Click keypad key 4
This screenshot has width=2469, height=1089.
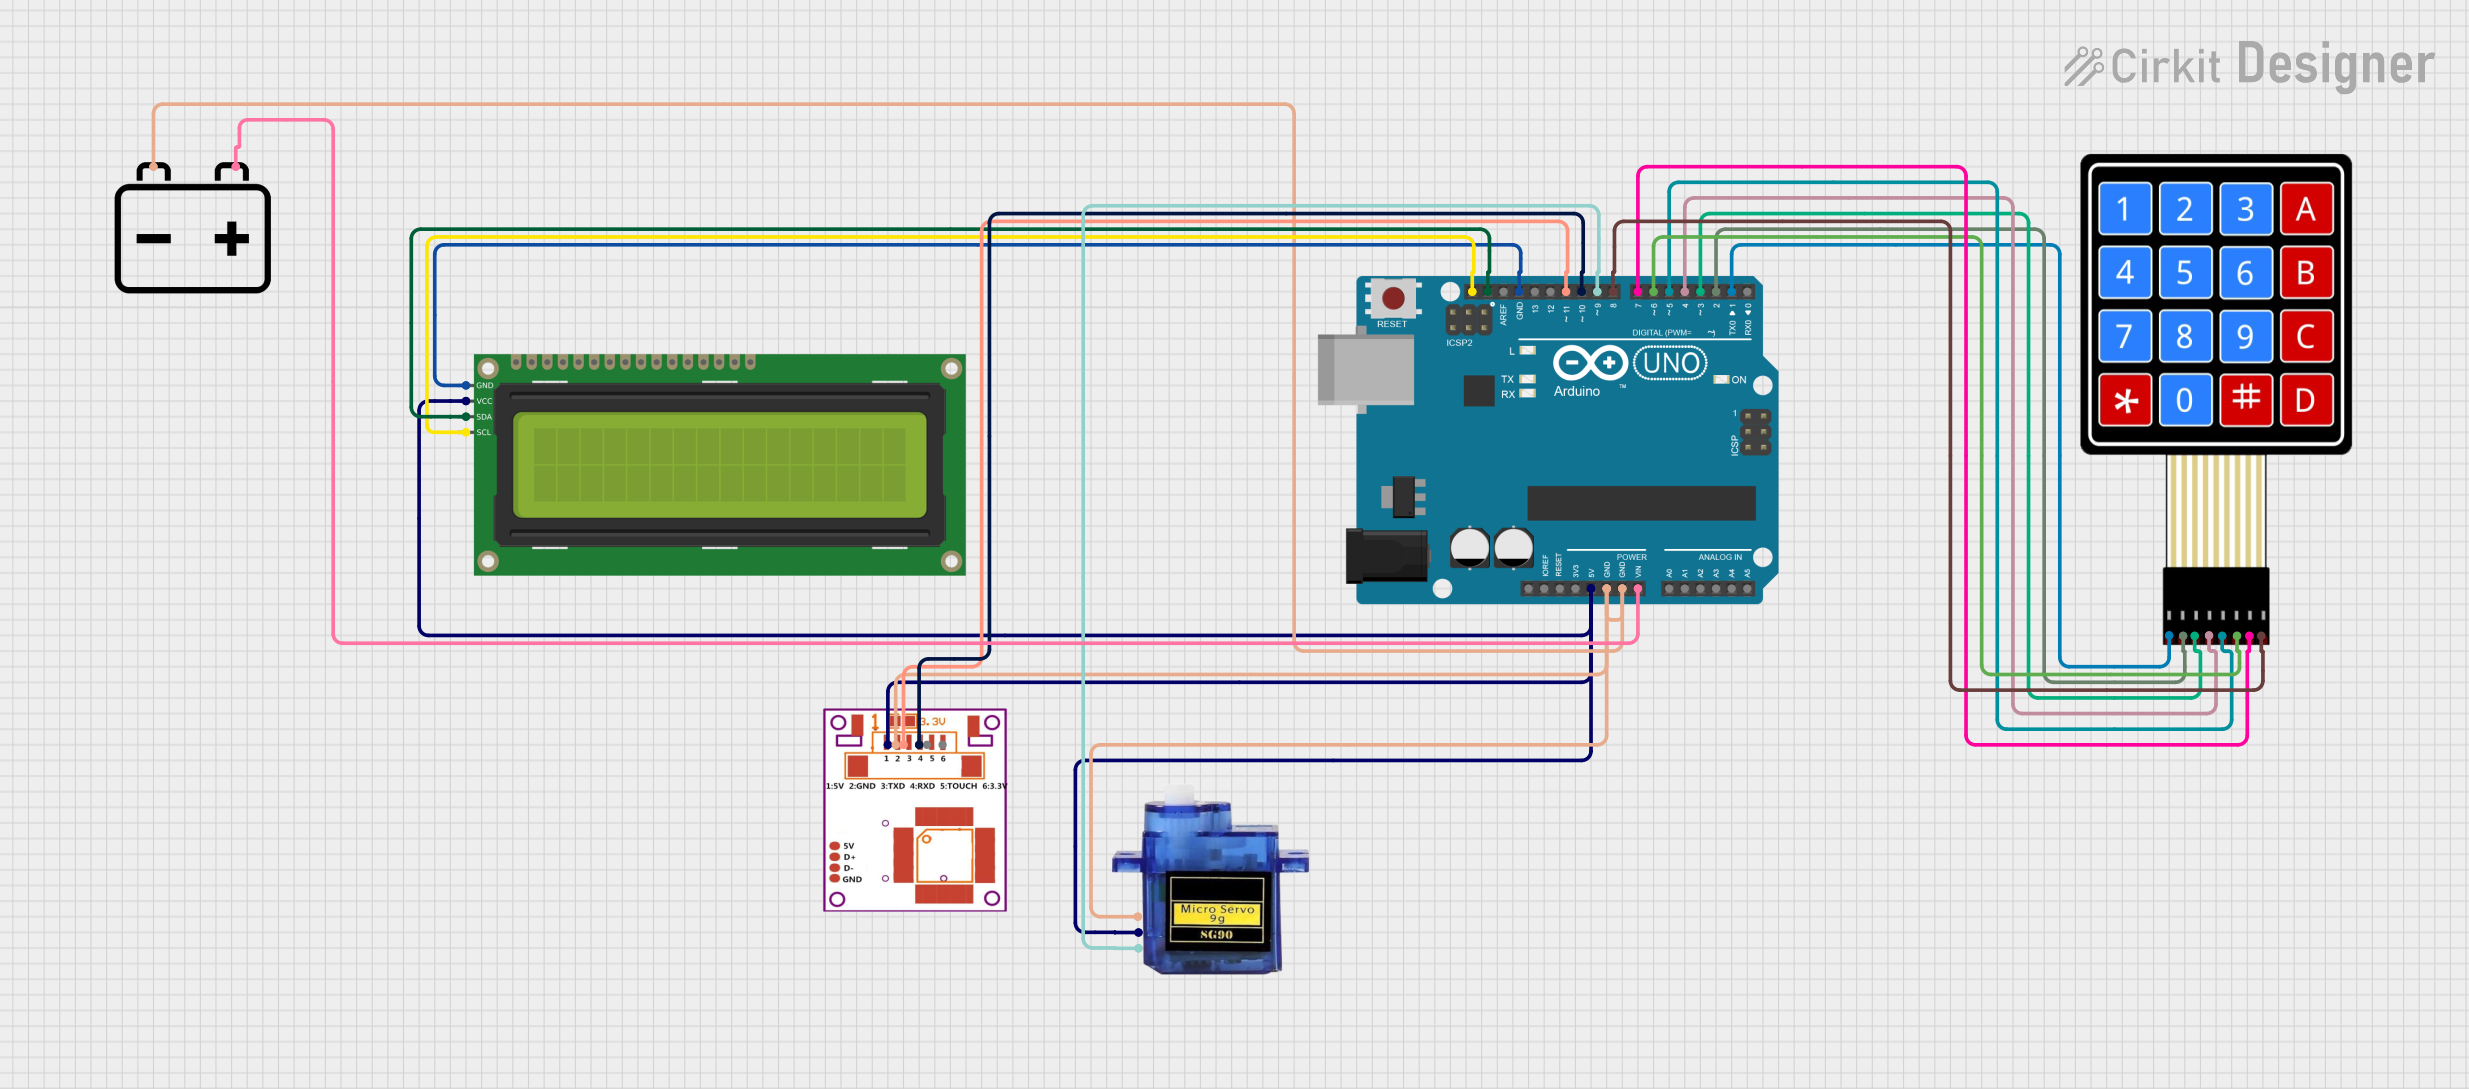point(2124,273)
